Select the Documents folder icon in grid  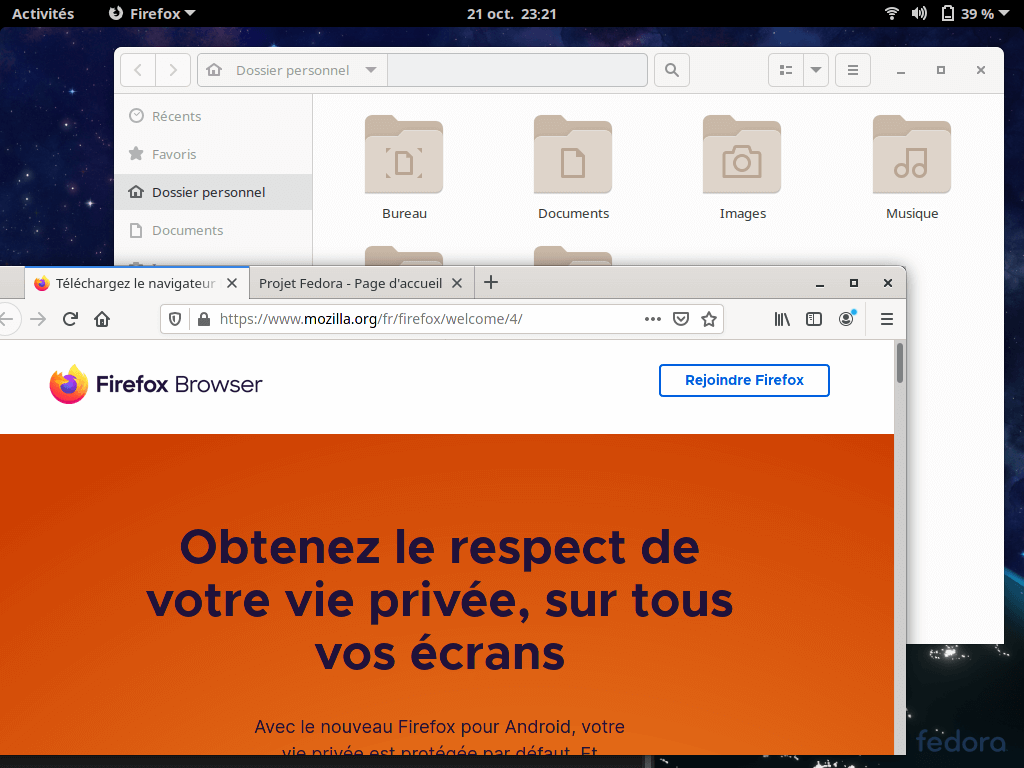tap(573, 155)
